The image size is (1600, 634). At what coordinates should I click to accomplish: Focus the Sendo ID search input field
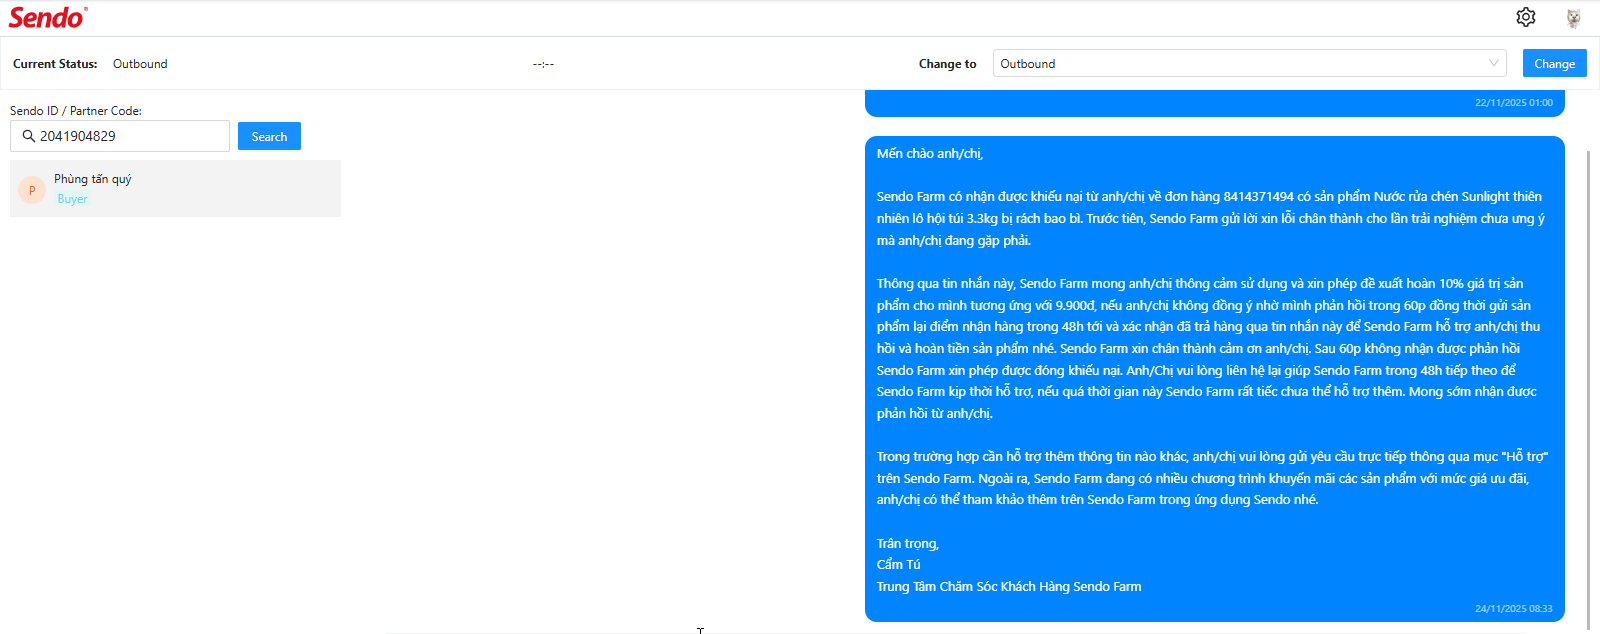click(120, 136)
